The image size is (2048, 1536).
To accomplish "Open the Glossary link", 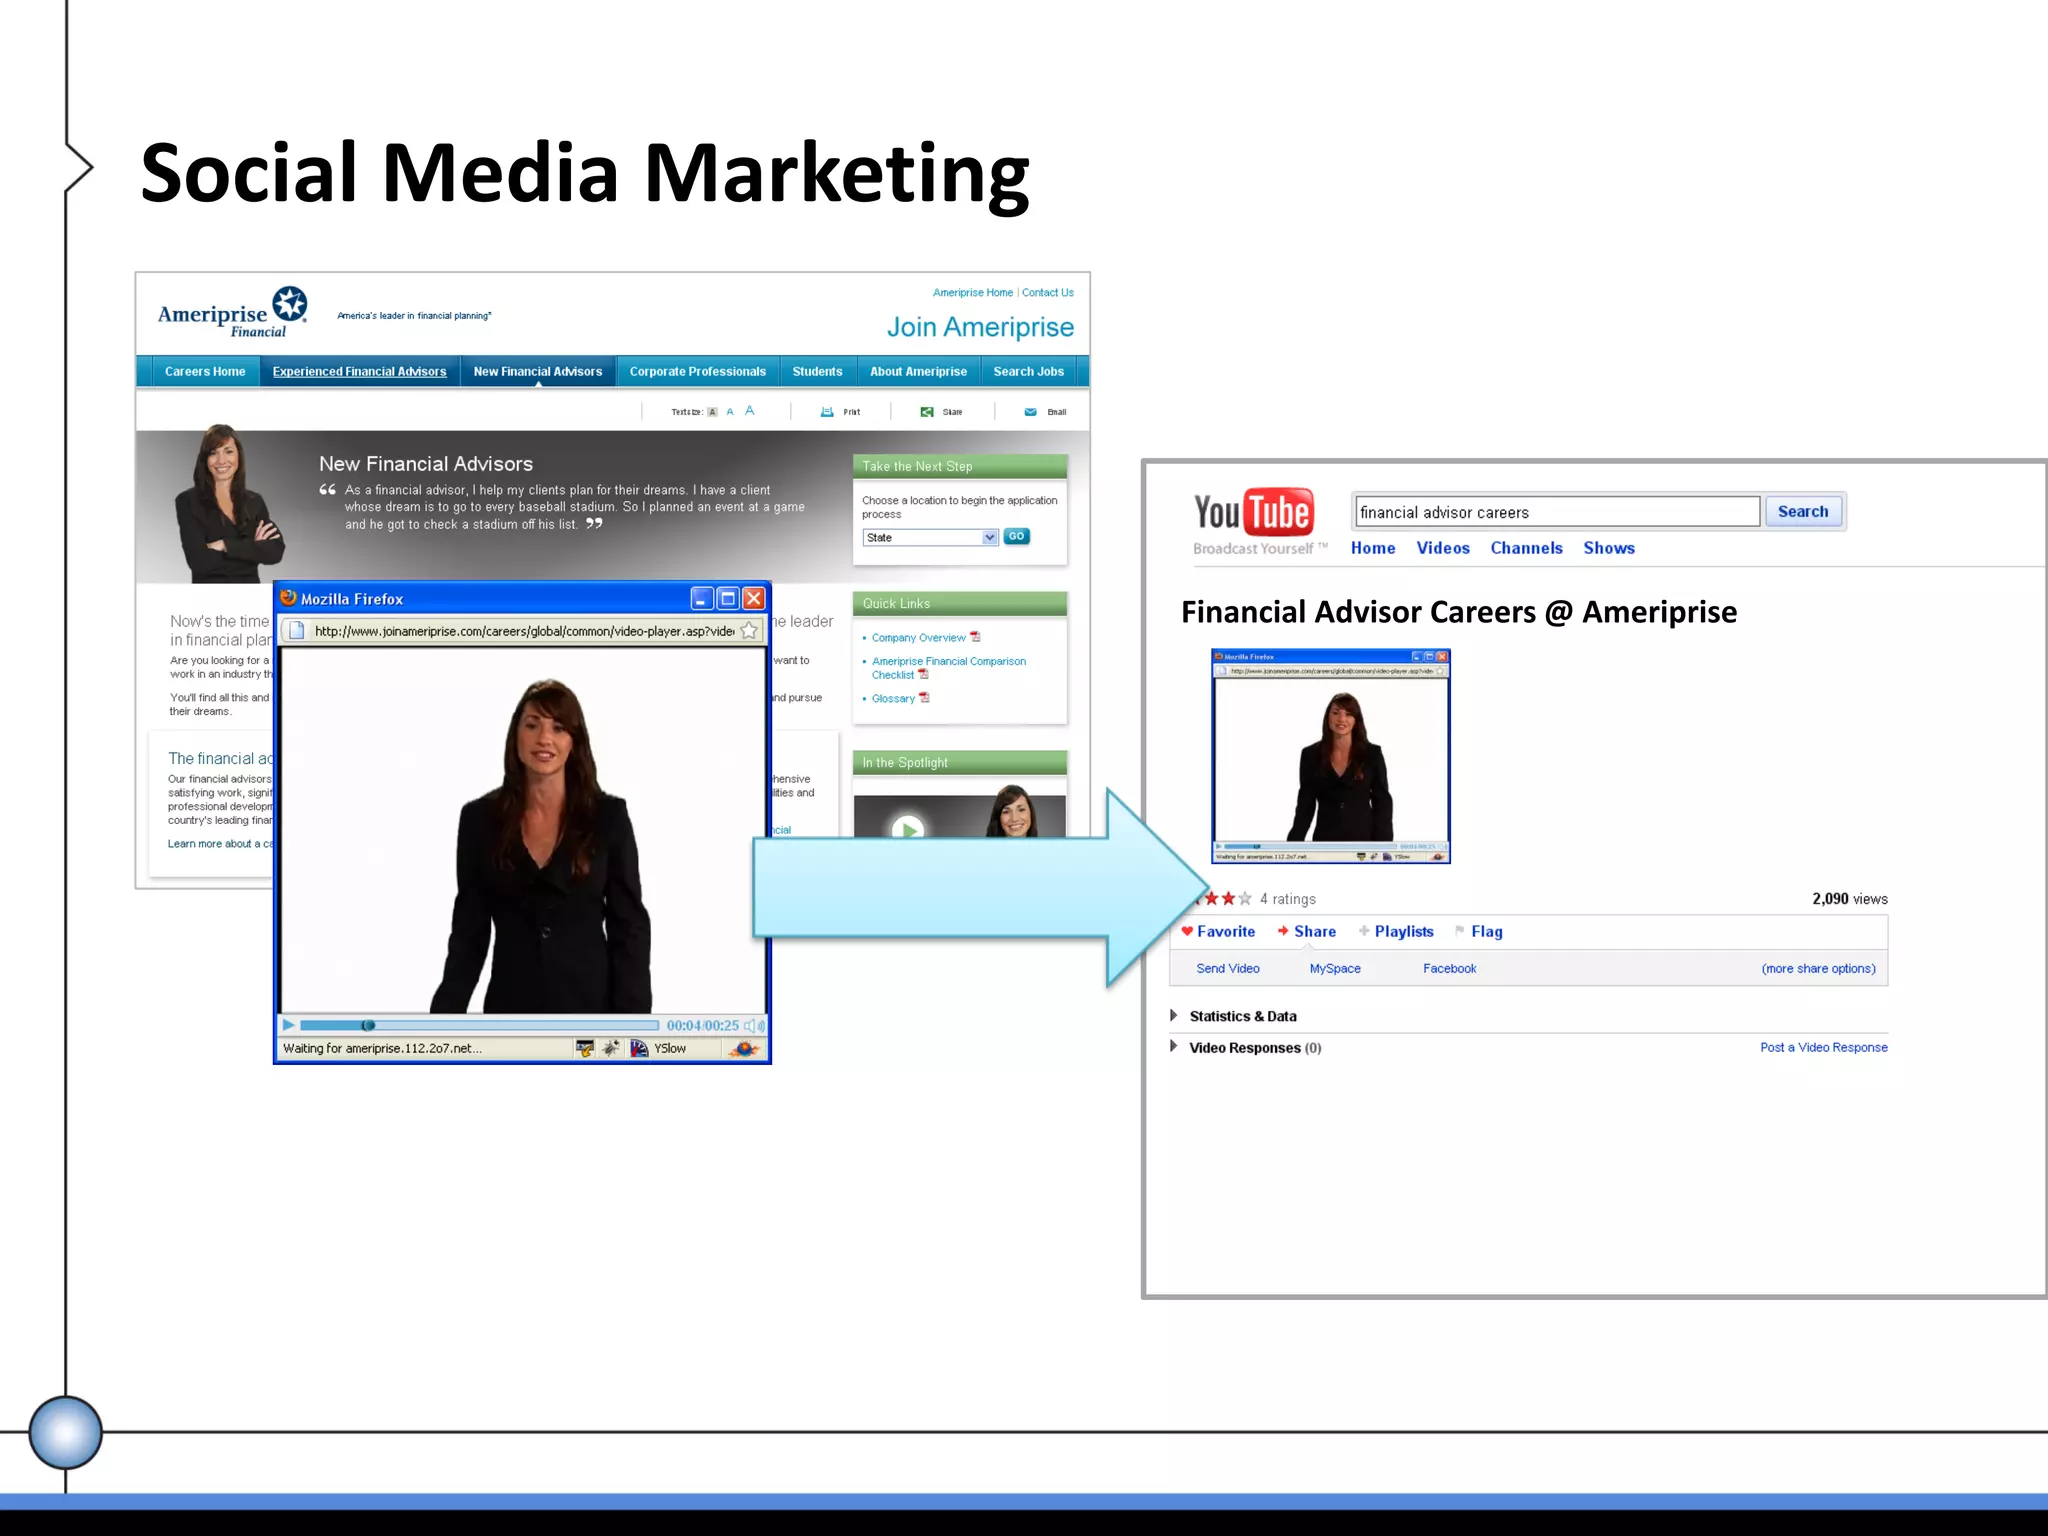I will pyautogui.click(x=893, y=699).
